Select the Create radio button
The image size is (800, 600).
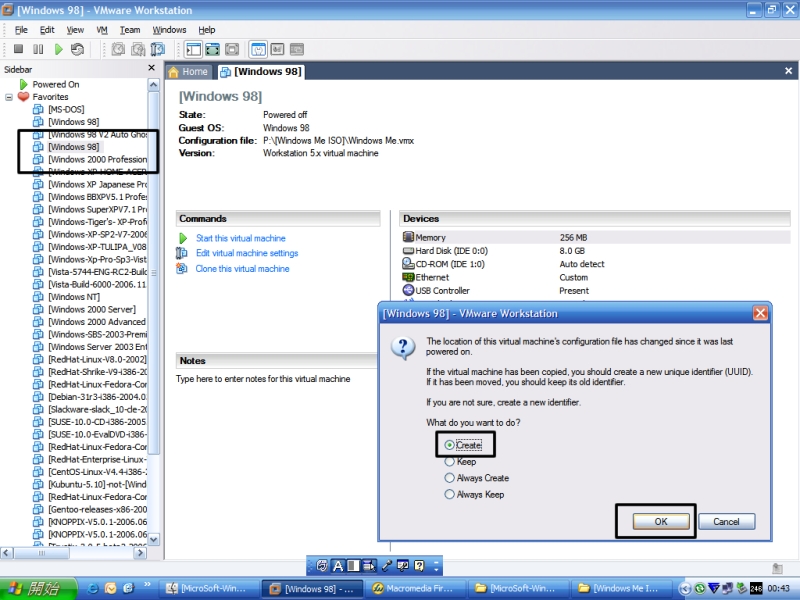point(449,445)
